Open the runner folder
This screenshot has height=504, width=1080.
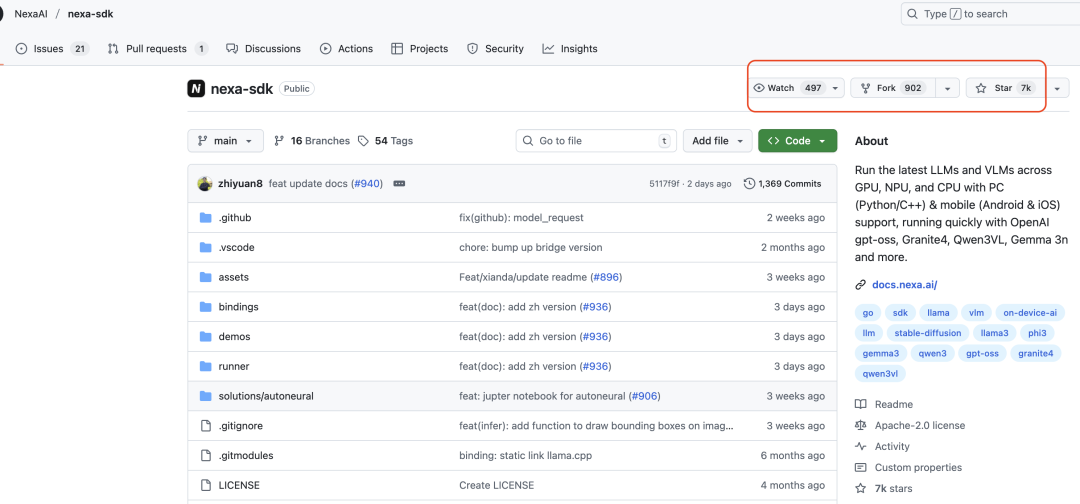tap(233, 366)
